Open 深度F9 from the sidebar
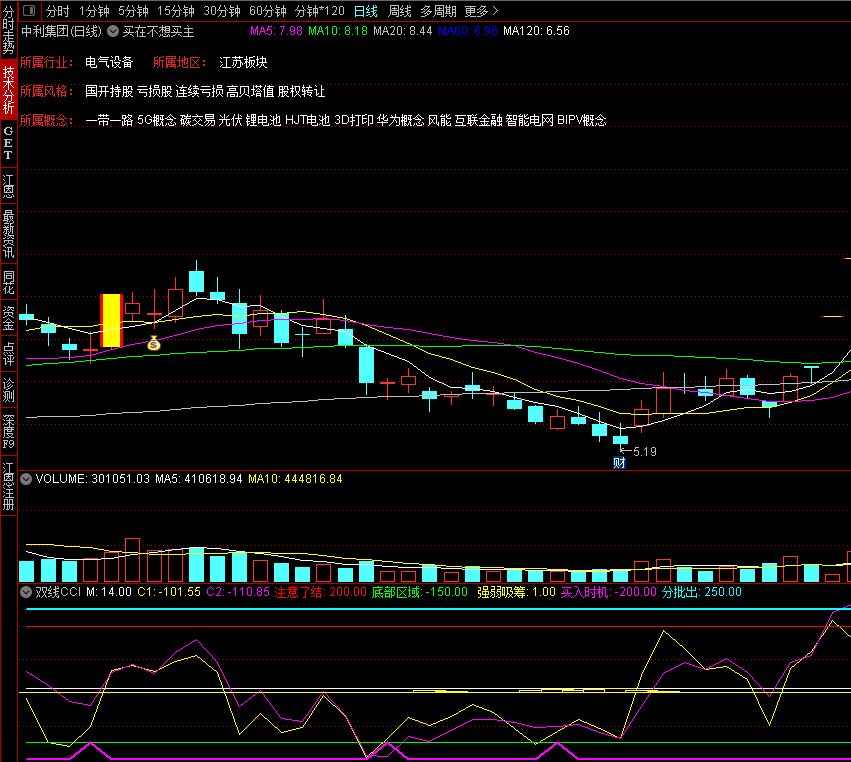Image resolution: width=851 pixels, height=762 pixels. [x=8, y=431]
